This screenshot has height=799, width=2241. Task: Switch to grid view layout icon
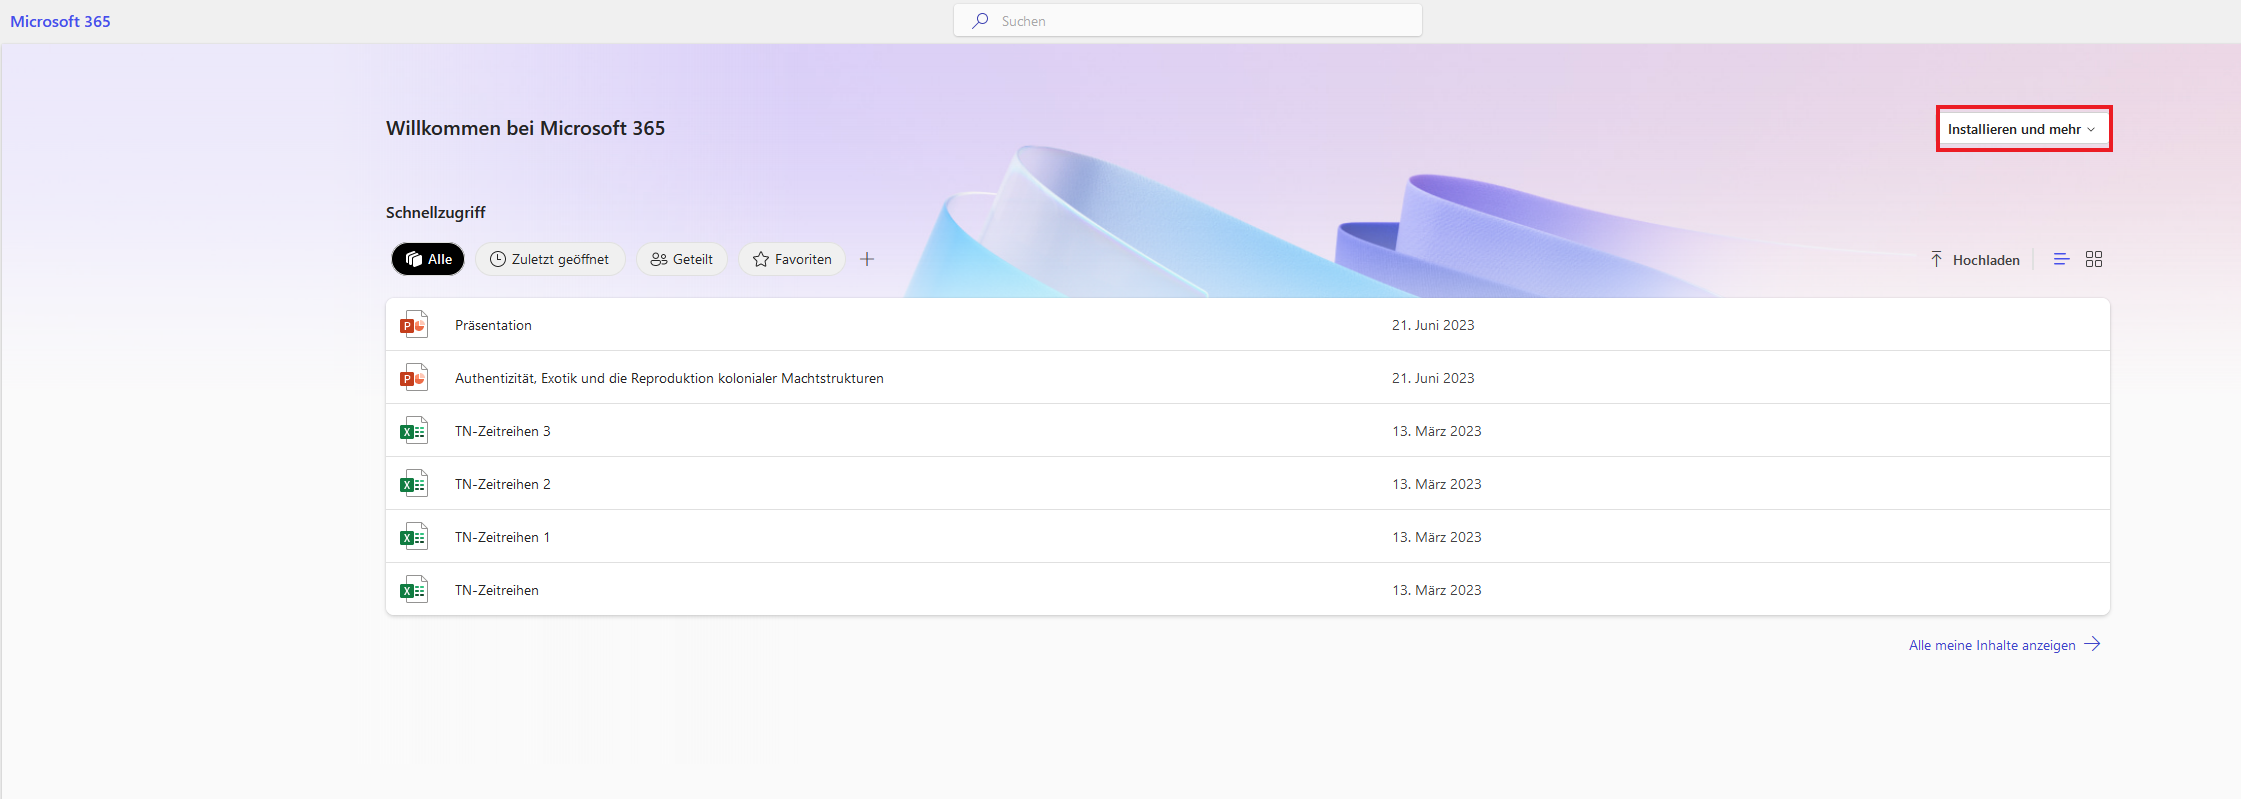coord(2094,259)
